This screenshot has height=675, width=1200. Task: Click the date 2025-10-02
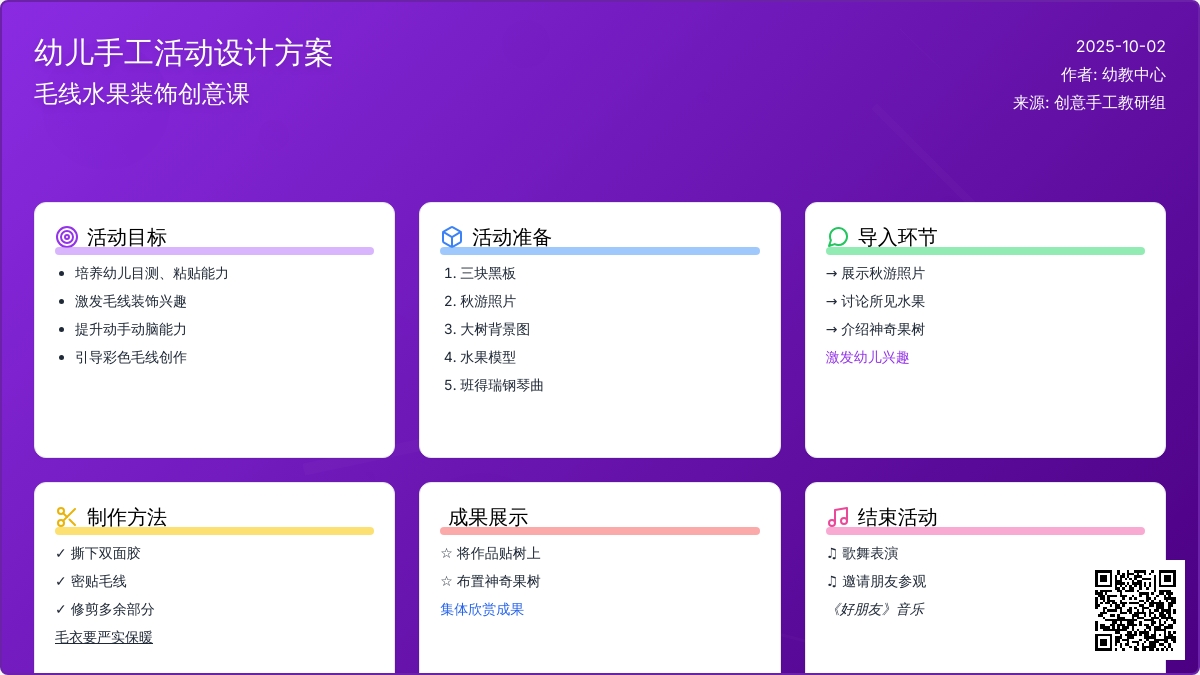point(1120,46)
